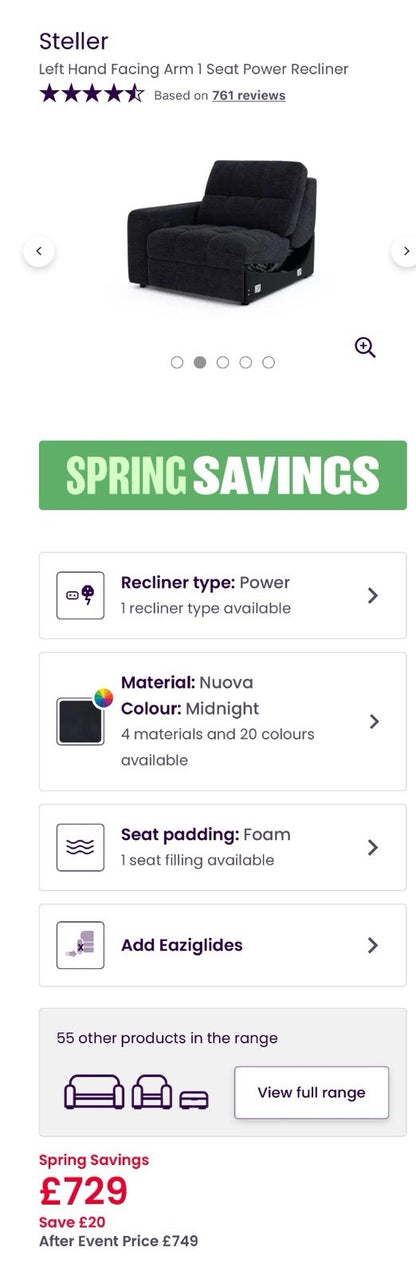
Task: Click the View full range button
Action: tap(311, 1092)
